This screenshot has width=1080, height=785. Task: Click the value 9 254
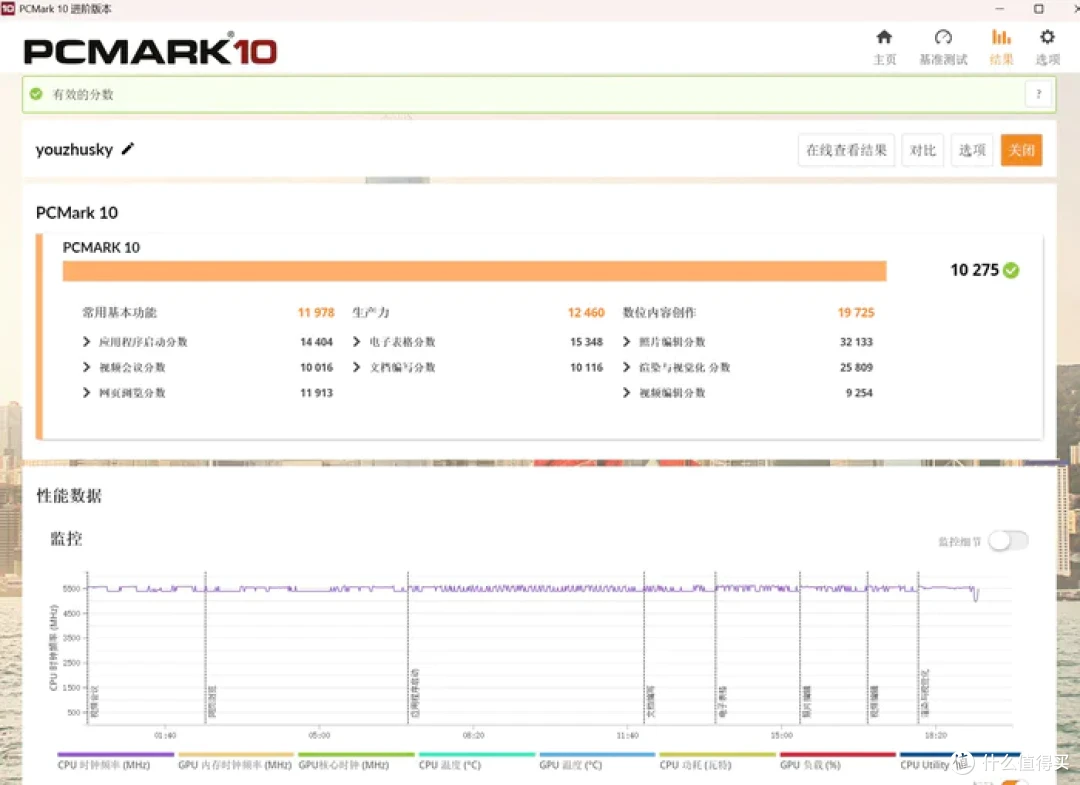[859, 392]
